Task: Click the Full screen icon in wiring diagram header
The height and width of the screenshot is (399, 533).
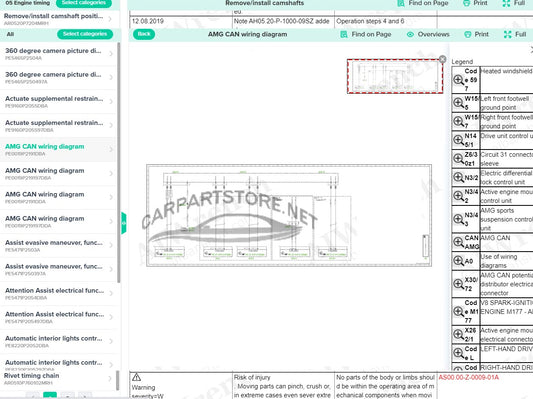Action: tap(507, 34)
